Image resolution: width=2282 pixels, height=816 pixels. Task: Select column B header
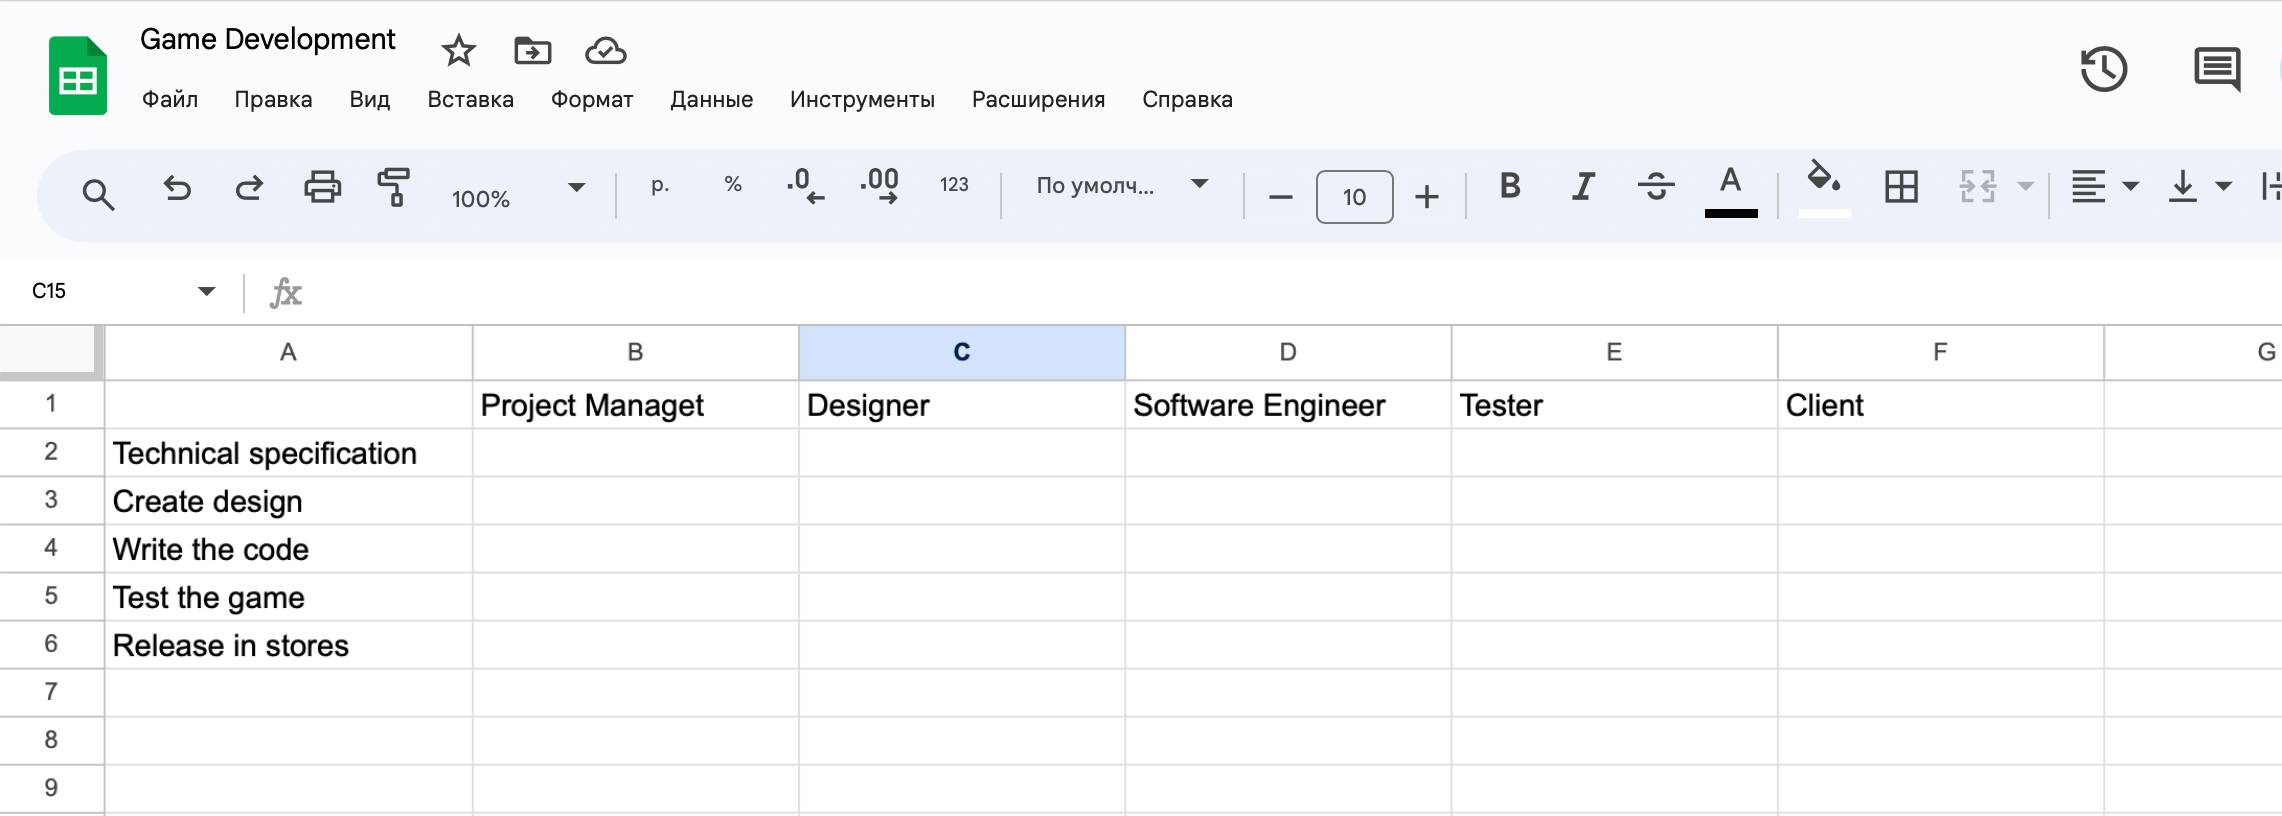click(x=635, y=352)
